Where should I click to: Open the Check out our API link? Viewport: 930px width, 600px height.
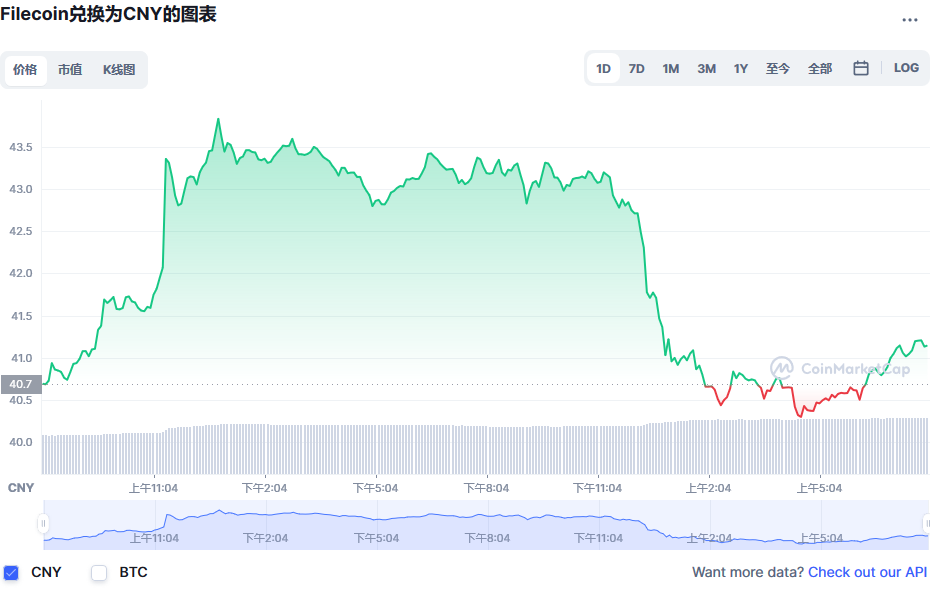pos(867,572)
